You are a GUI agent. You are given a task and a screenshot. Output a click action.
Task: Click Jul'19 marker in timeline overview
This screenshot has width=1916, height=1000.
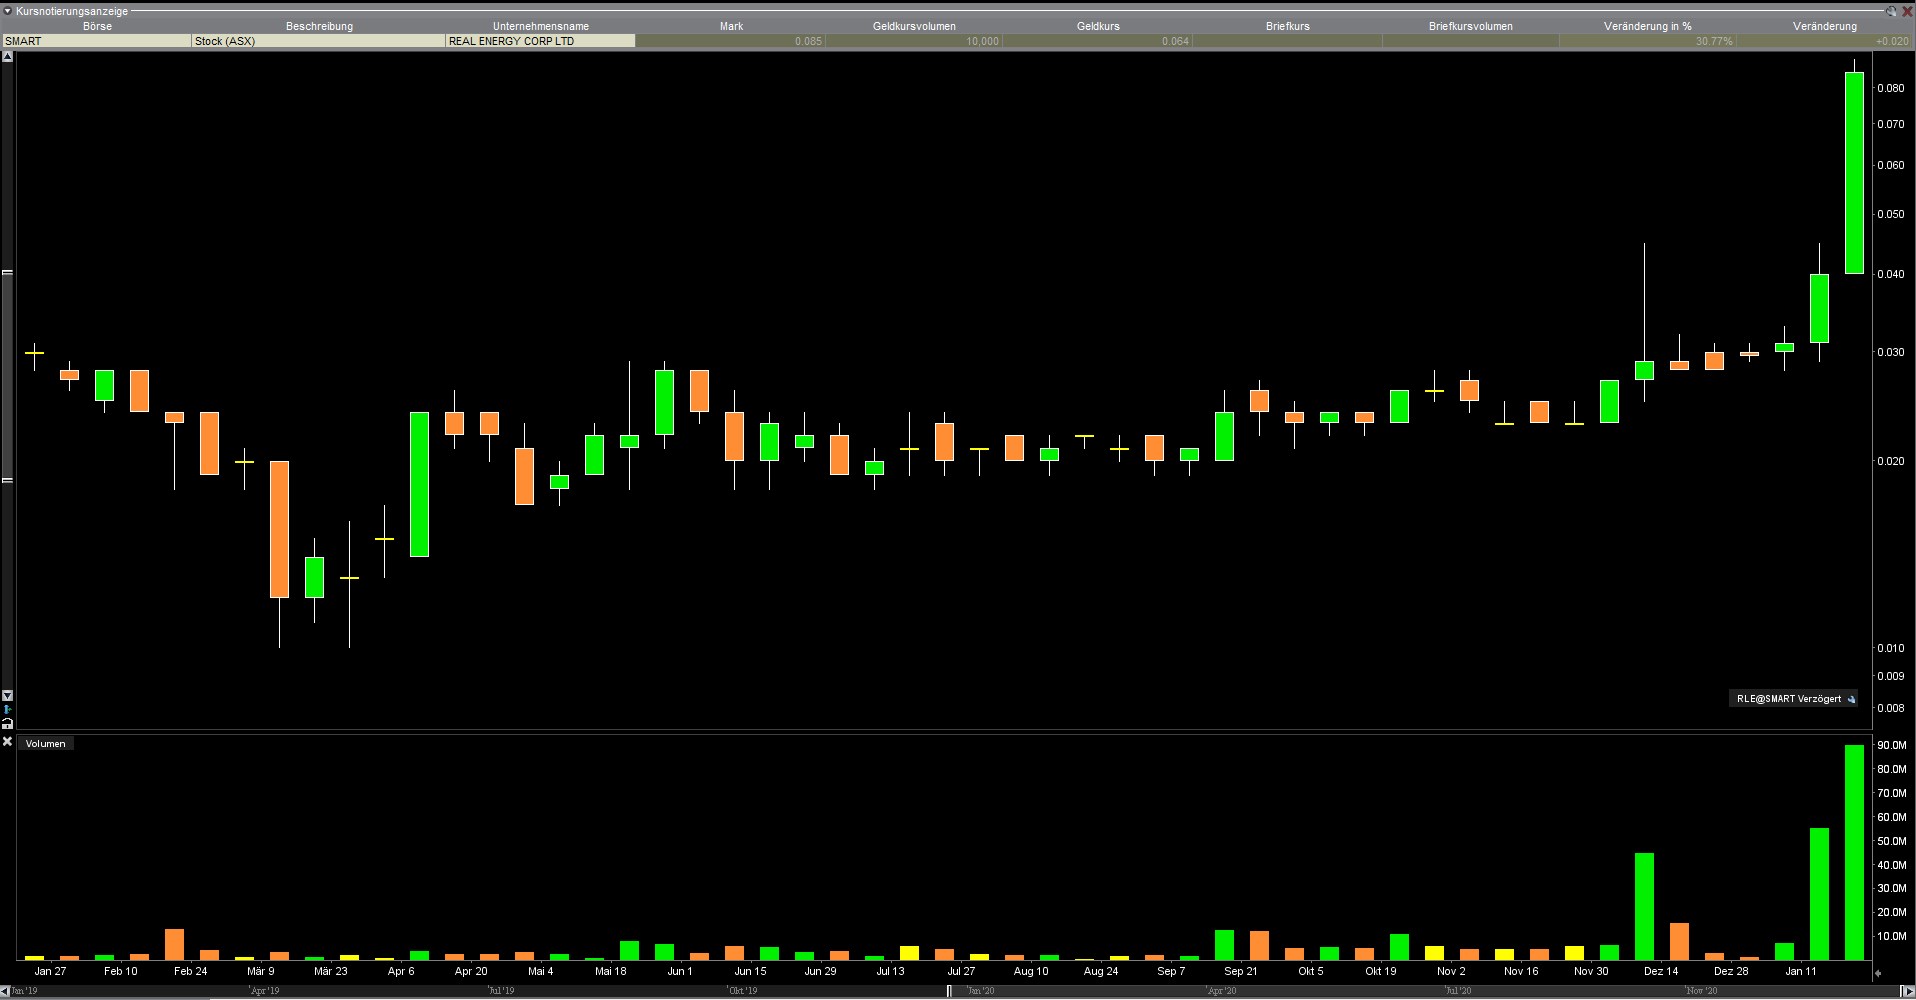500,991
